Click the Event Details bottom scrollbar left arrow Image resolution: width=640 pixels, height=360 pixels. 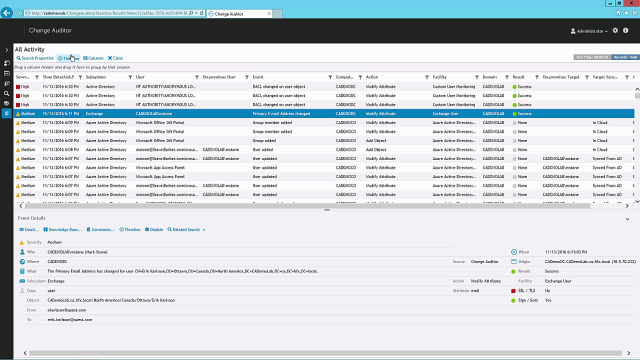[25, 353]
